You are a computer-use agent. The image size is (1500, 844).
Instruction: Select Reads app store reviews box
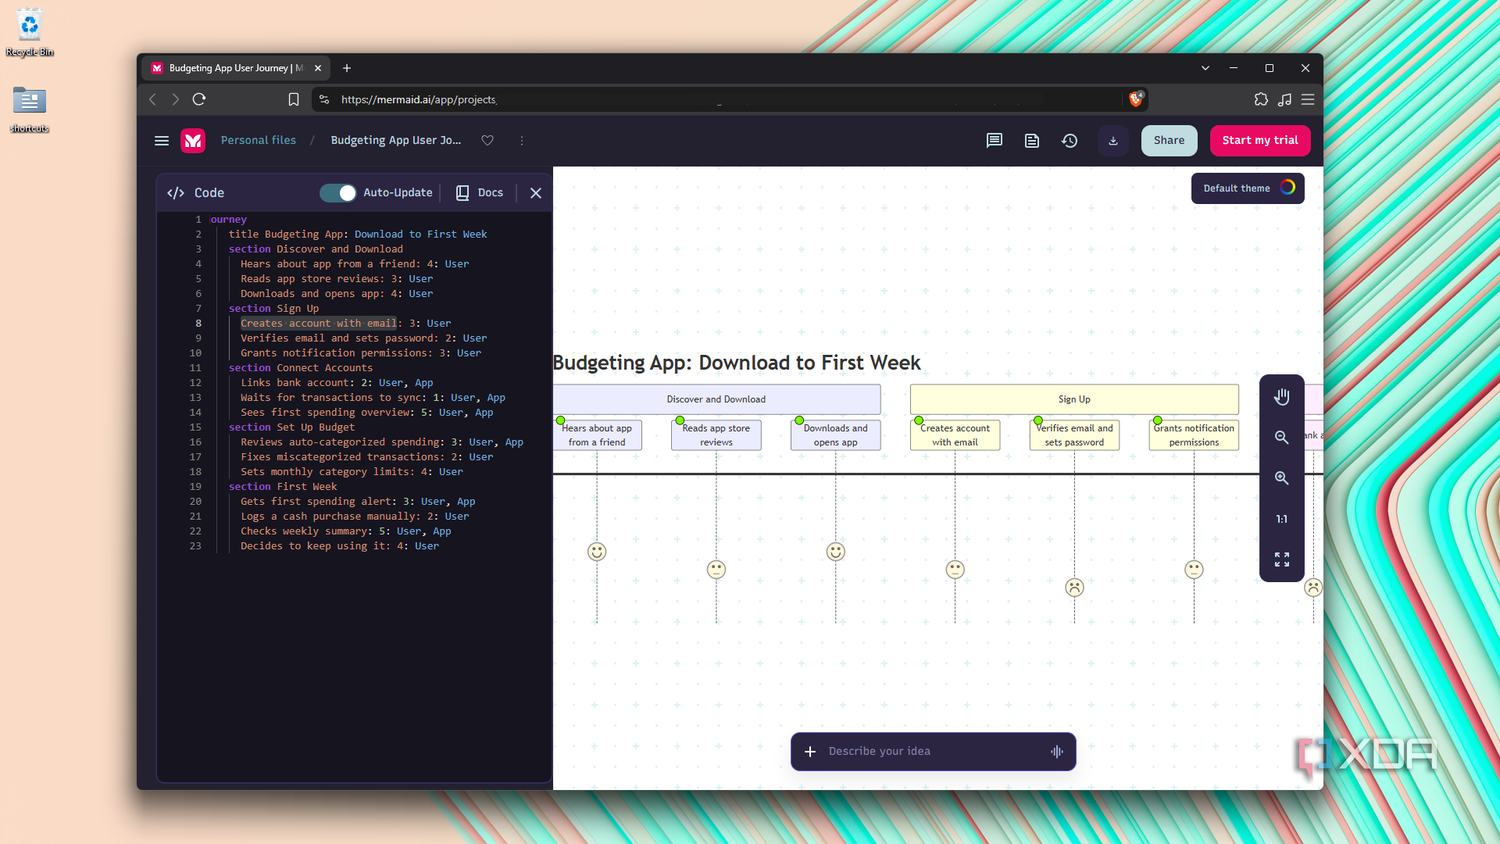[716, 435]
